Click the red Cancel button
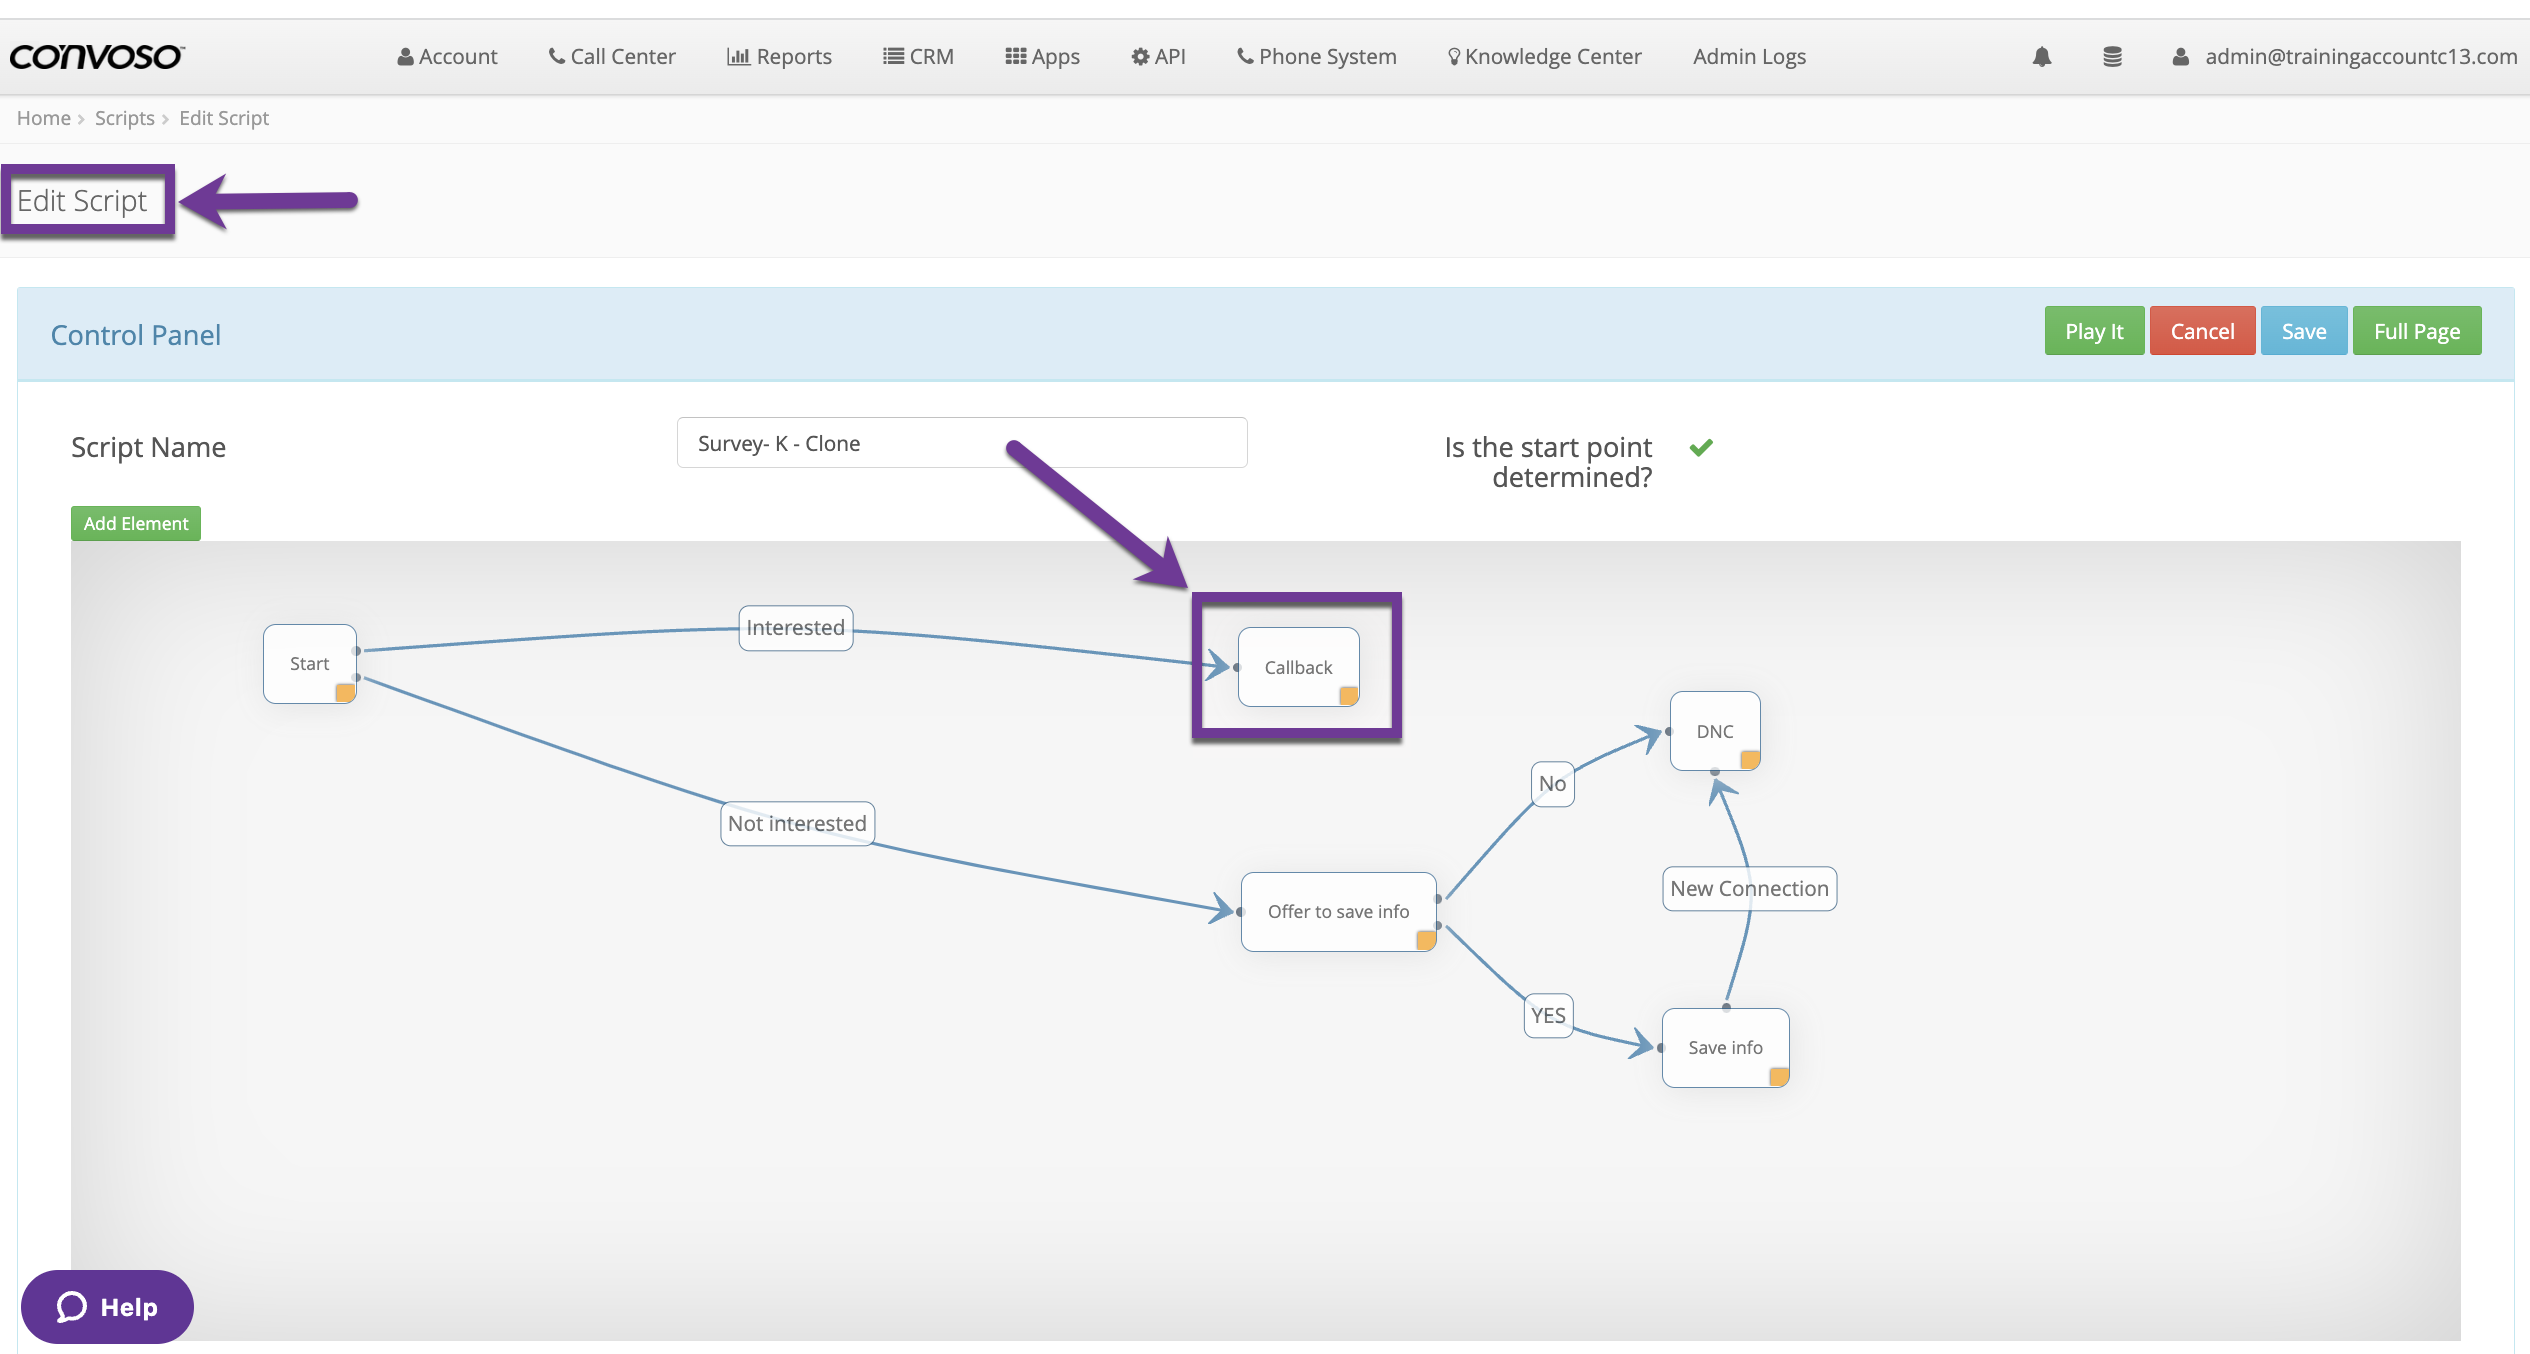 (2201, 331)
